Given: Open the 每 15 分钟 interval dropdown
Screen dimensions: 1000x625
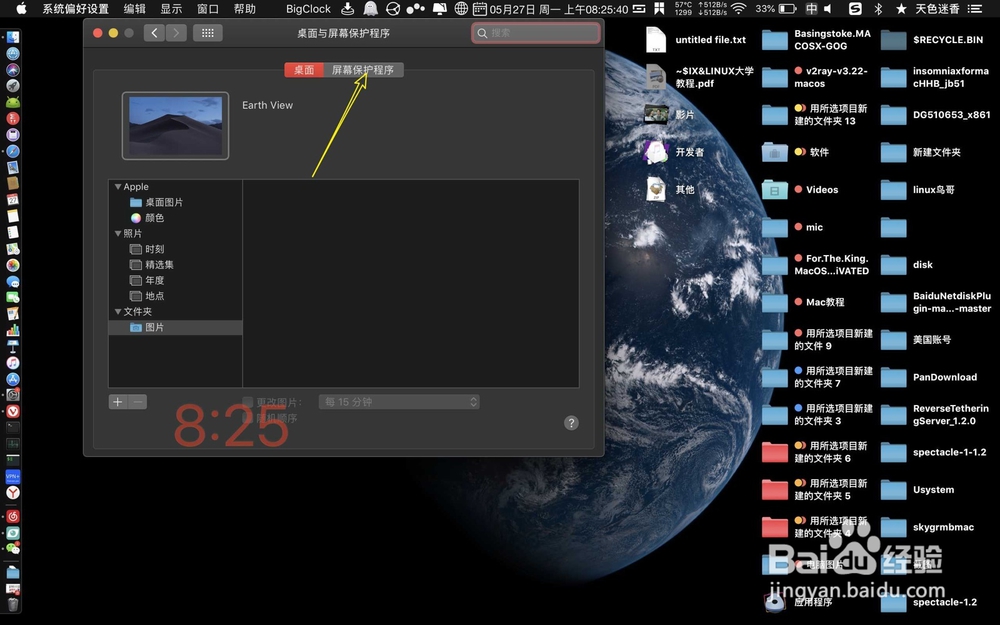Looking at the screenshot, I should click(x=399, y=402).
